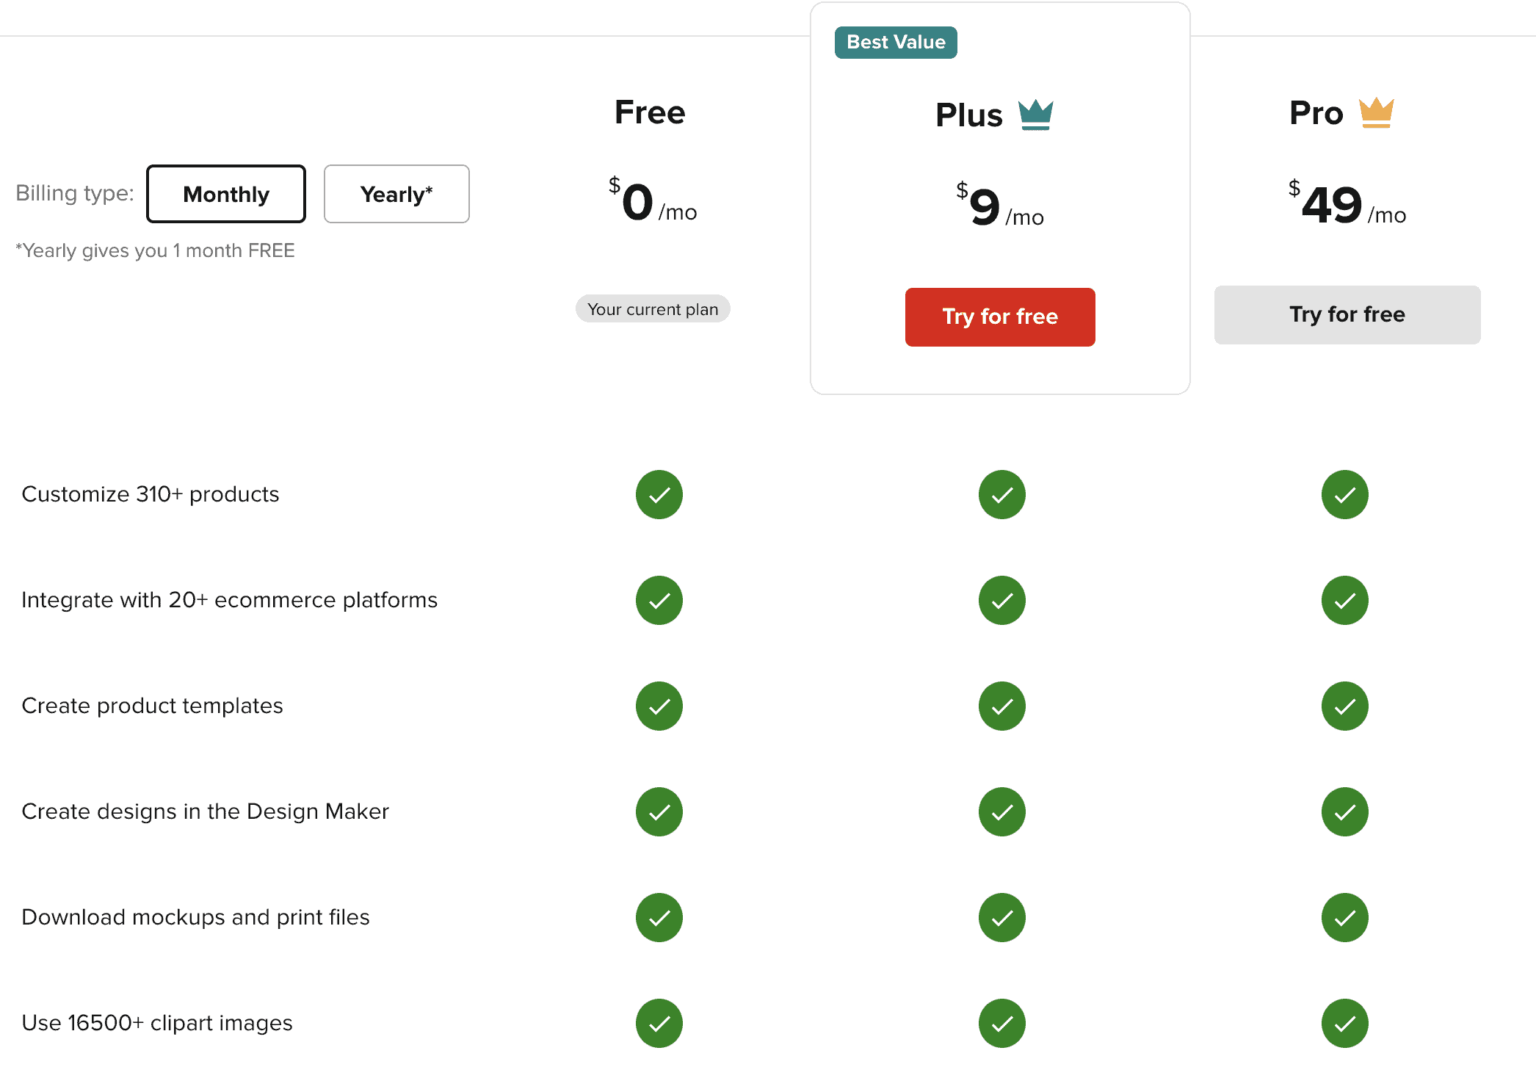Click Plus plan checkmark for ecommerce platforms integration
1536x1067 pixels.
(1002, 601)
